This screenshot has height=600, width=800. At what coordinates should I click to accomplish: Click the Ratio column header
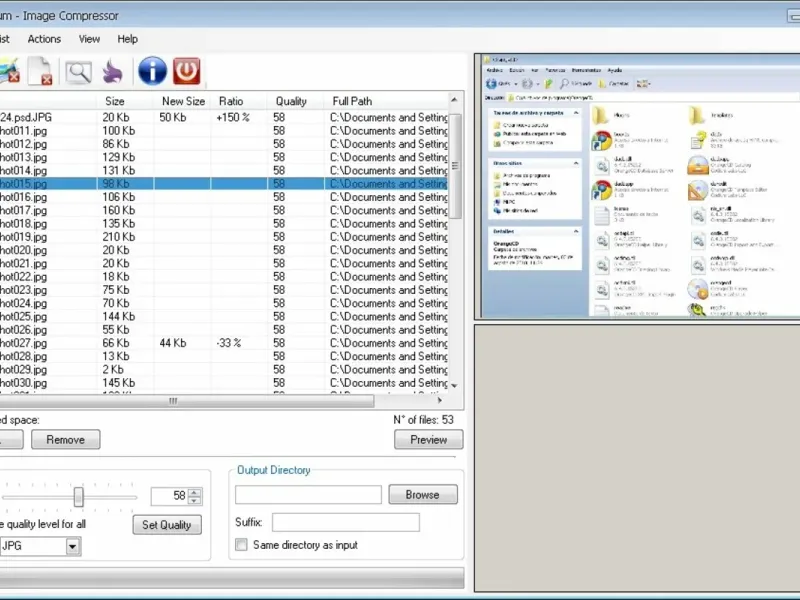(x=239, y=101)
